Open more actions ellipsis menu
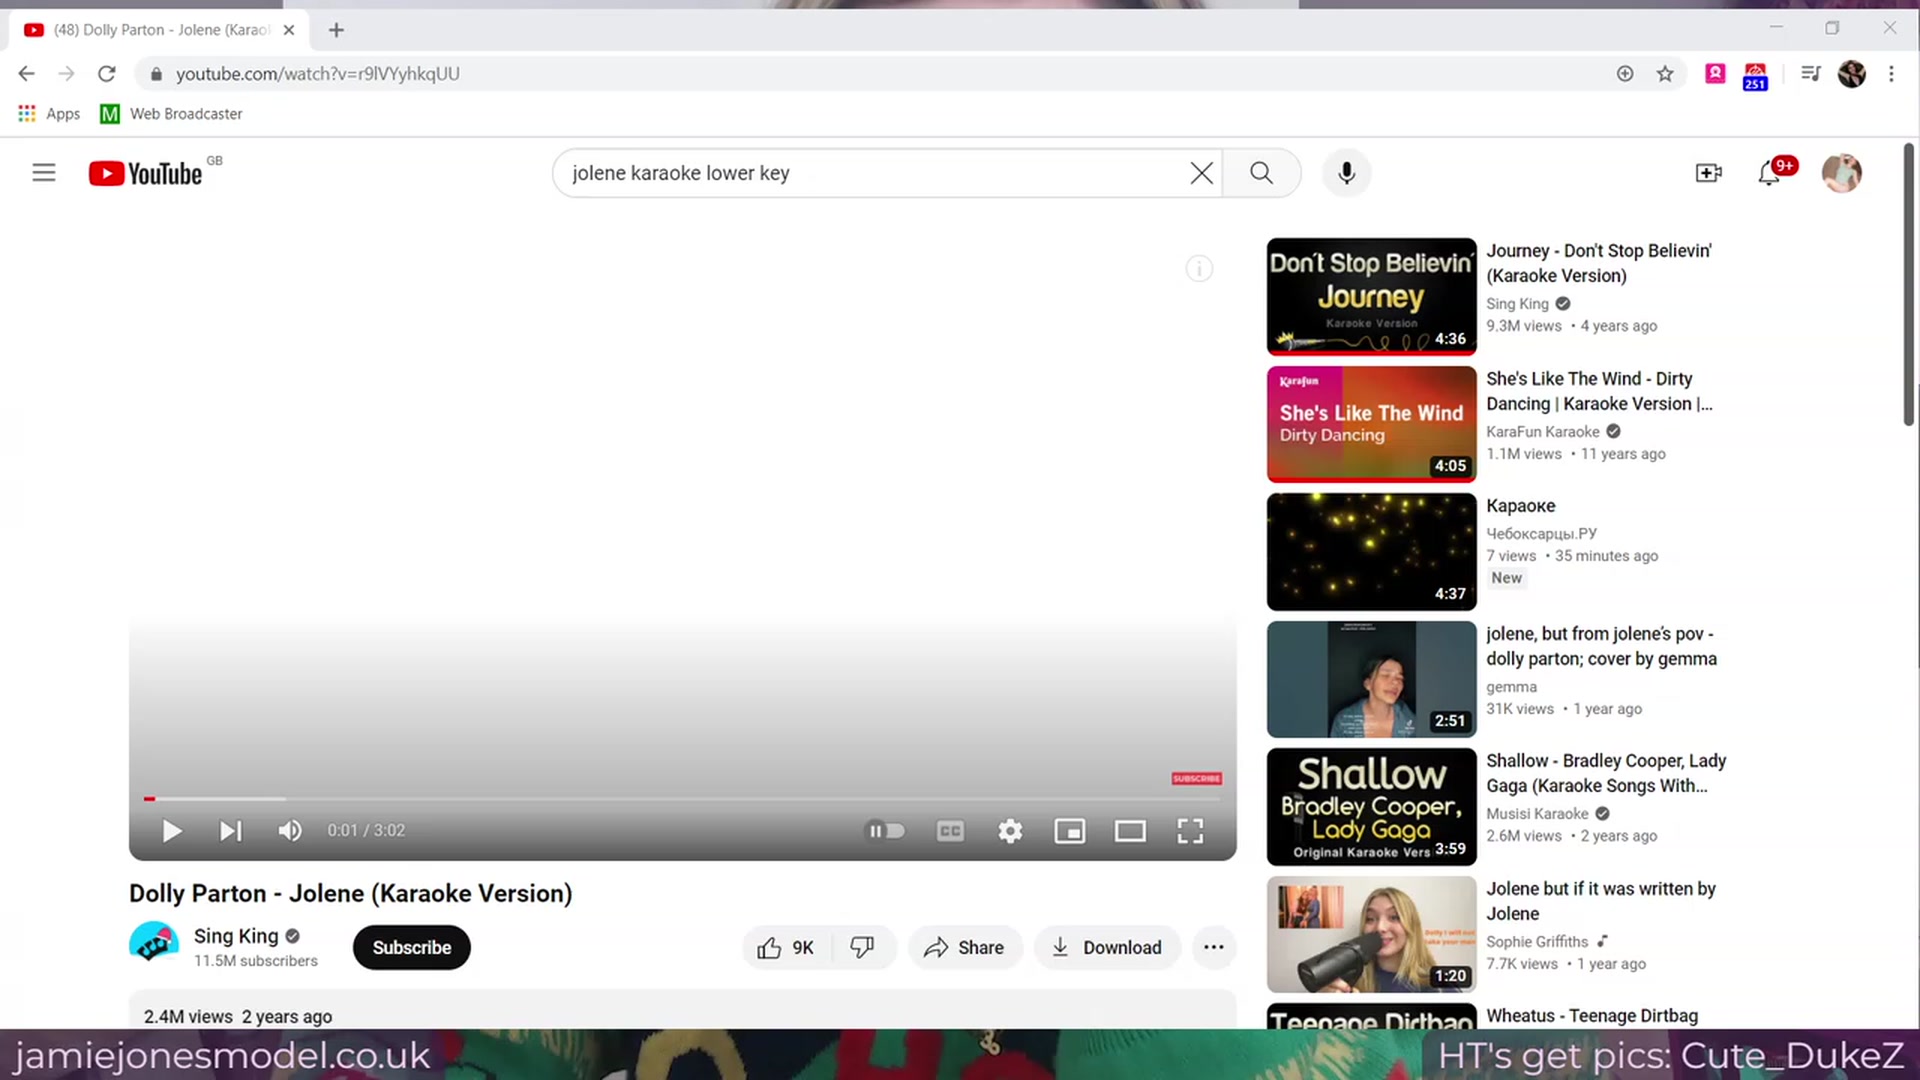The height and width of the screenshot is (1080, 1920). pos(1214,947)
